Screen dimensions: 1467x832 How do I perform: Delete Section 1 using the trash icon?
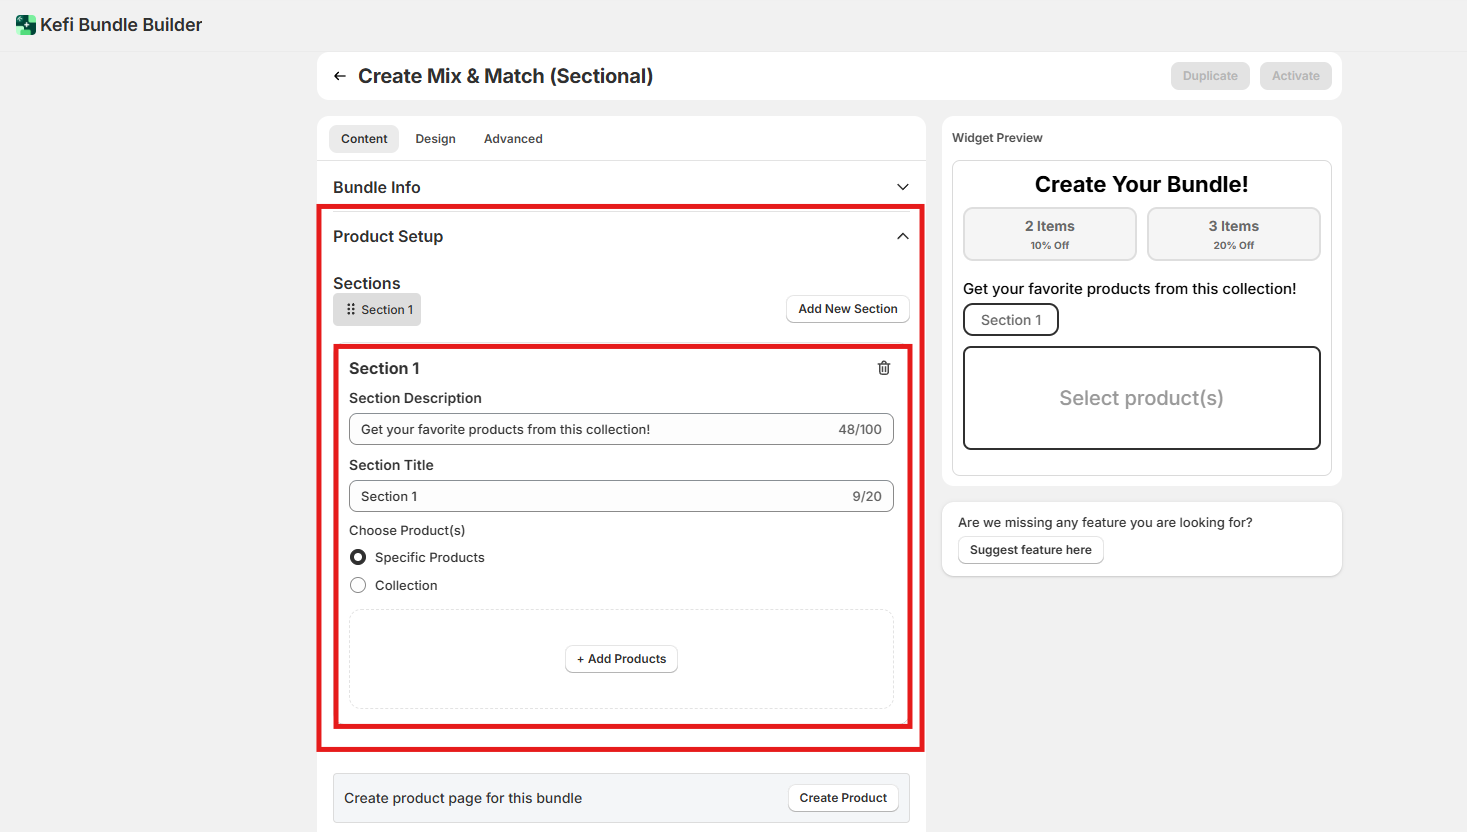click(x=884, y=368)
